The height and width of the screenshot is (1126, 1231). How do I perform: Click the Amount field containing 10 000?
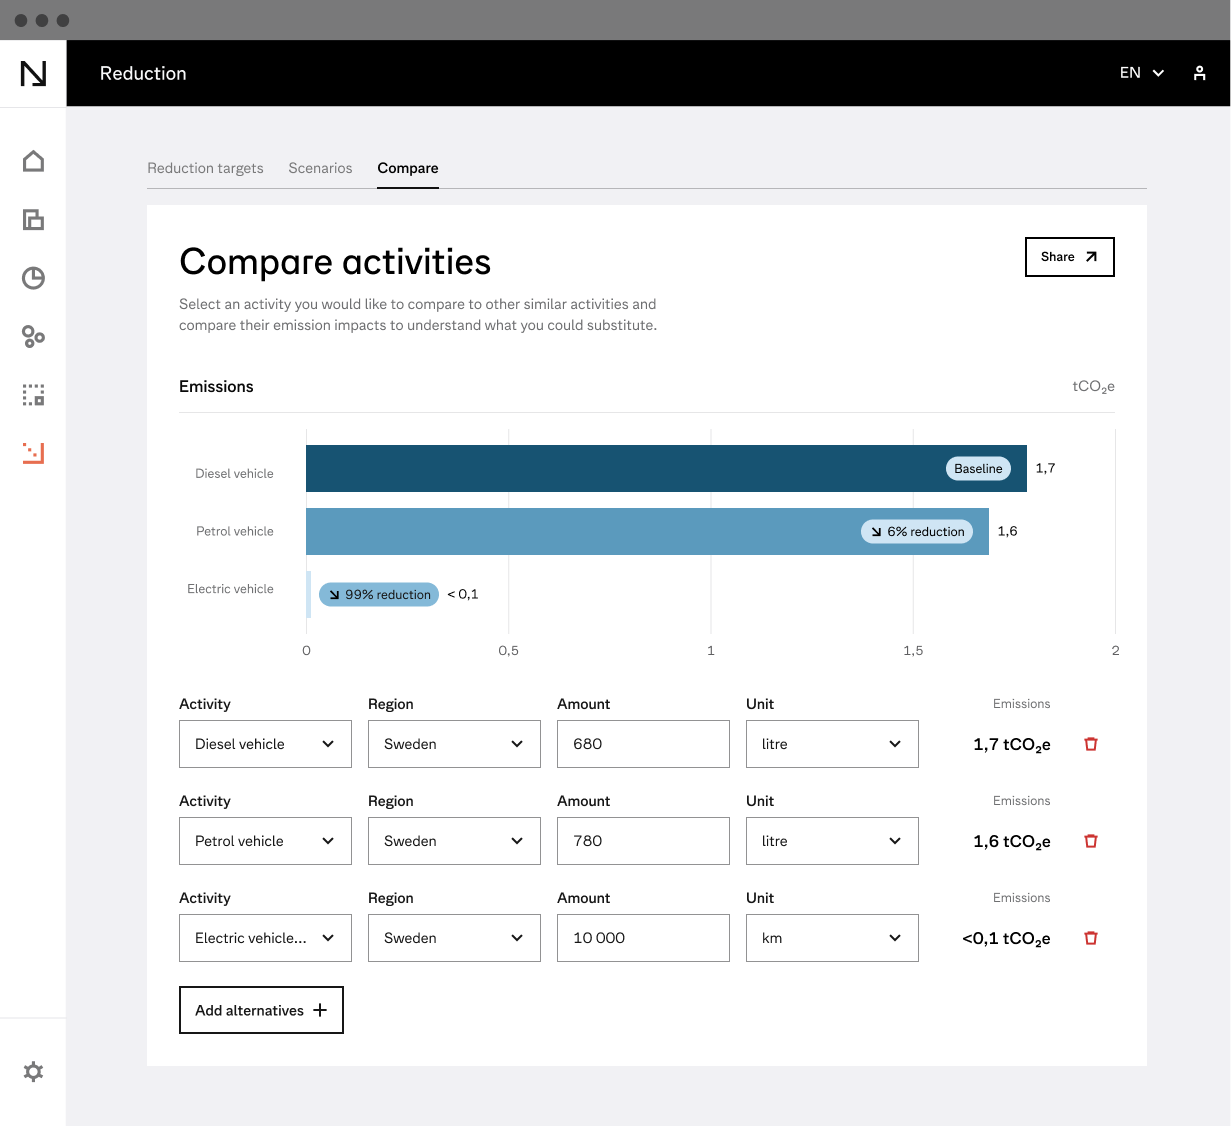[643, 938]
